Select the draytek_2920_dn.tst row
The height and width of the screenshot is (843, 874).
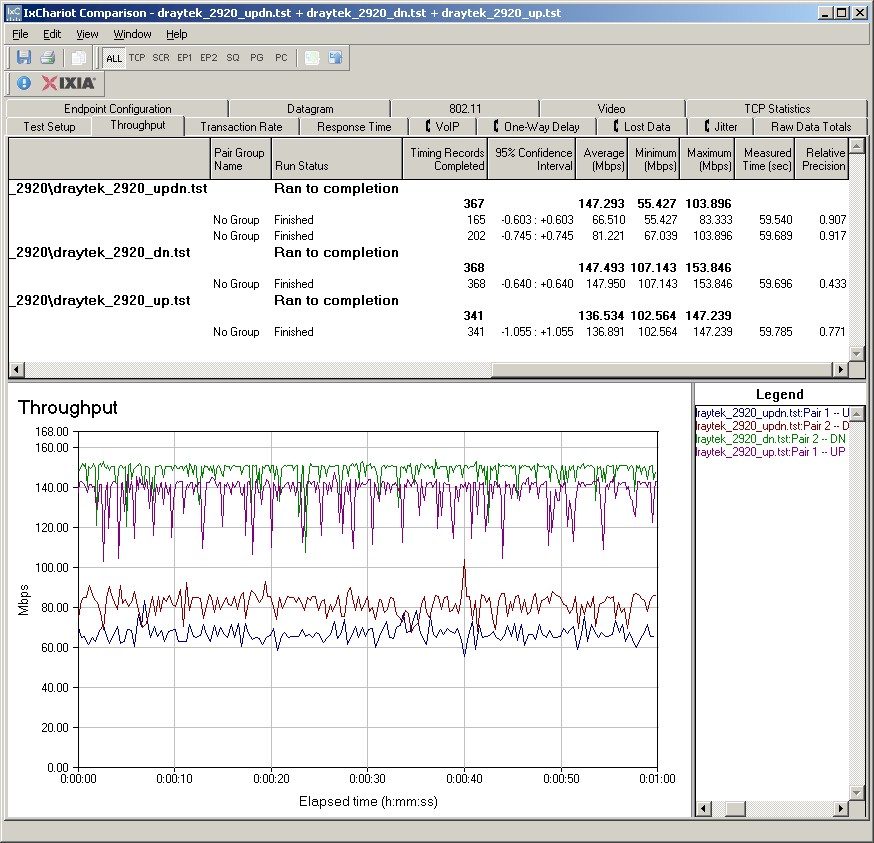pyautogui.click(x=428, y=253)
